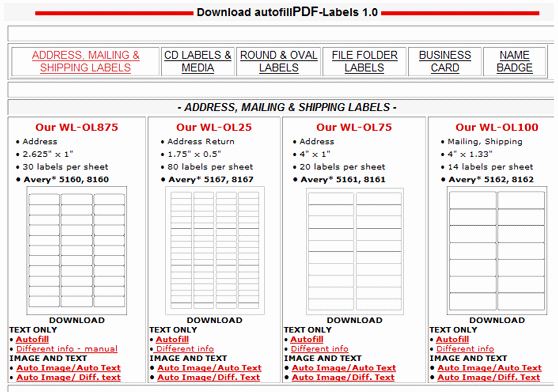Screen dimensions: 558x392
Task: Open Auto Image/Auto Text for WL-OL25
Action: click(x=209, y=368)
